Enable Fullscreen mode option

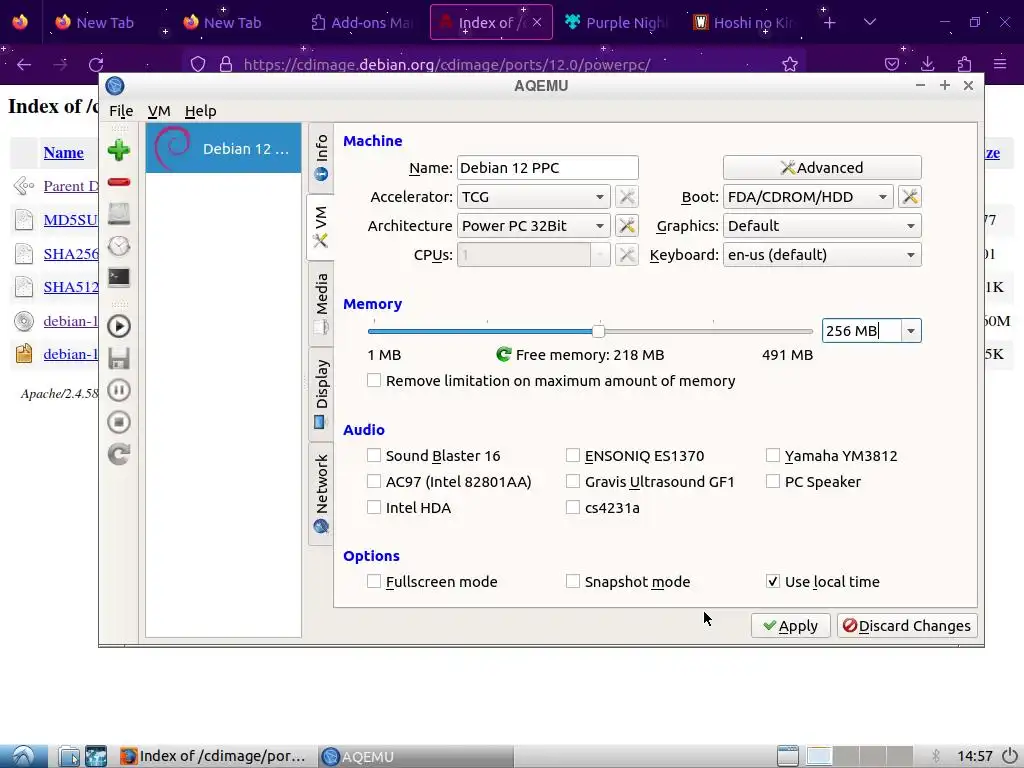click(x=374, y=581)
